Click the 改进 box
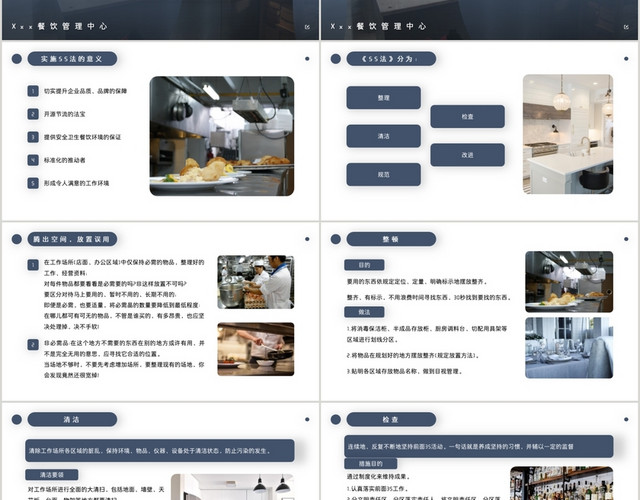Image resolution: width=640 pixels, height=500 pixels. pos(468,155)
